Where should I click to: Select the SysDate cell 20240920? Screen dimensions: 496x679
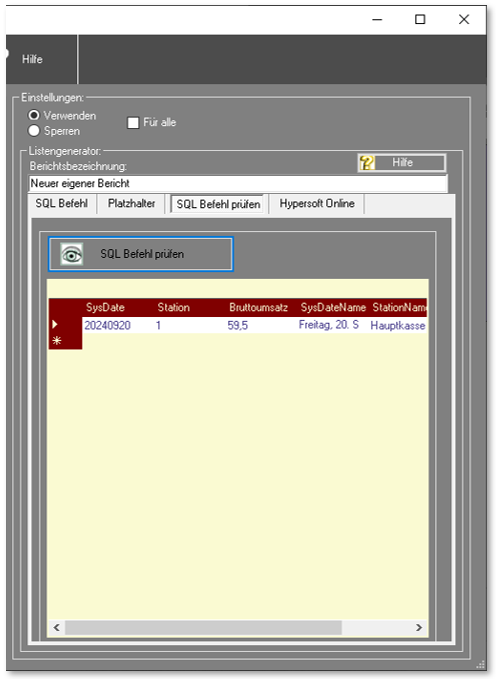(x=107, y=325)
